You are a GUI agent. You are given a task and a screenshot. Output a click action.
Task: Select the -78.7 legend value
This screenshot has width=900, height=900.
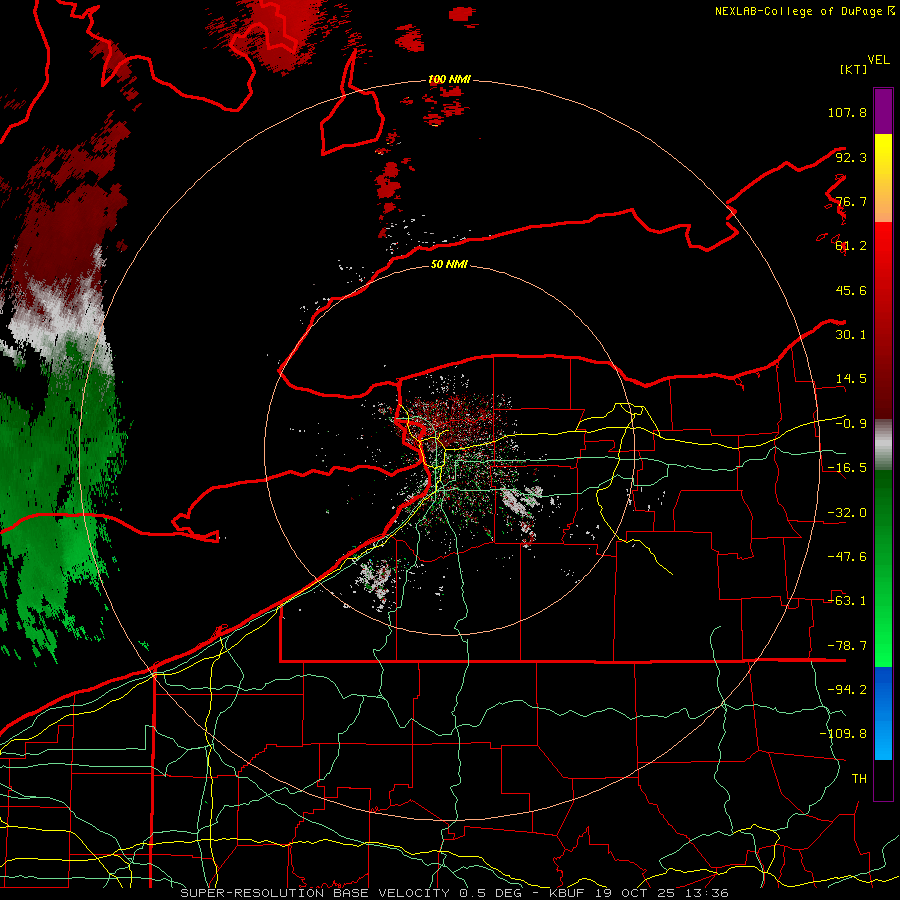pyautogui.click(x=847, y=645)
